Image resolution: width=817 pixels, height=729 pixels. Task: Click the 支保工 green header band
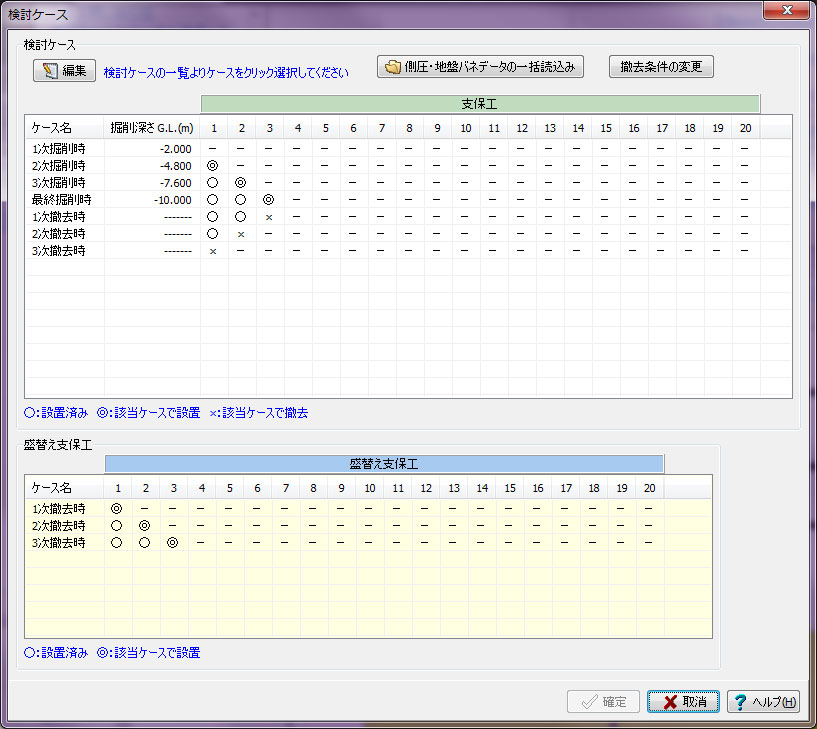[480, 104]
